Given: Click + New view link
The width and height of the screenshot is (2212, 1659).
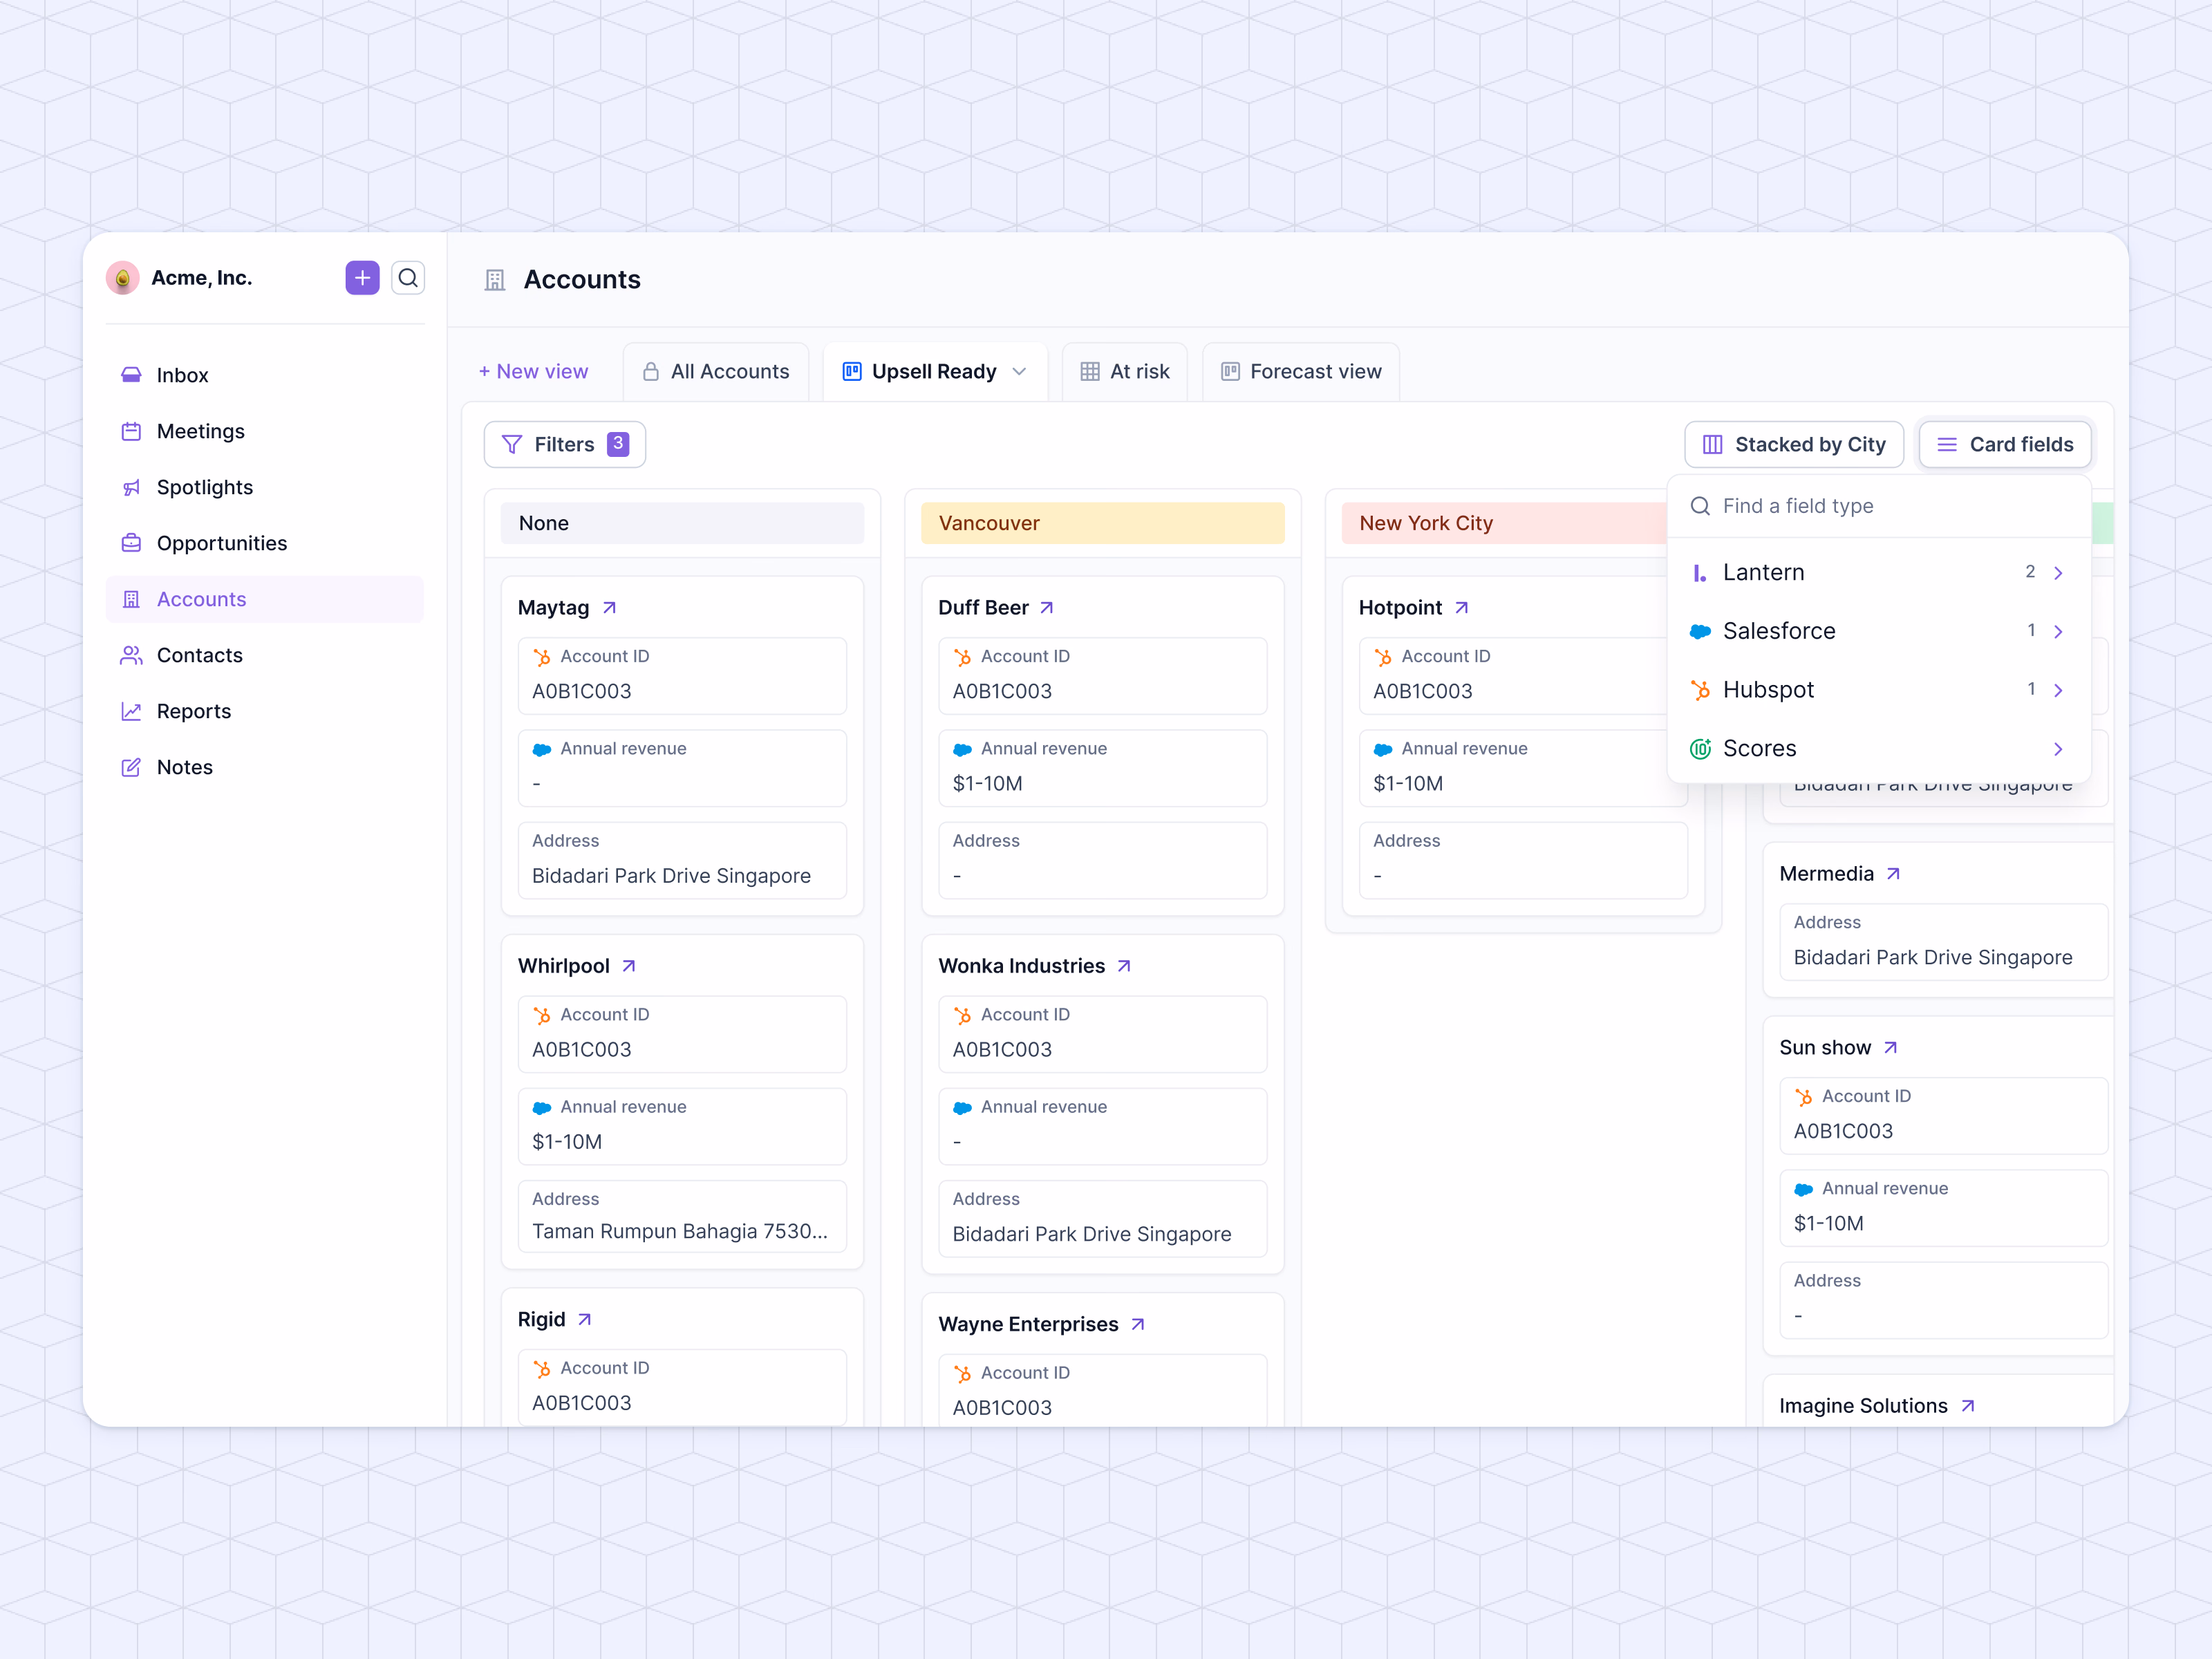Looking at the screenshot, I should pyautogui.click(x=533, y=372).
